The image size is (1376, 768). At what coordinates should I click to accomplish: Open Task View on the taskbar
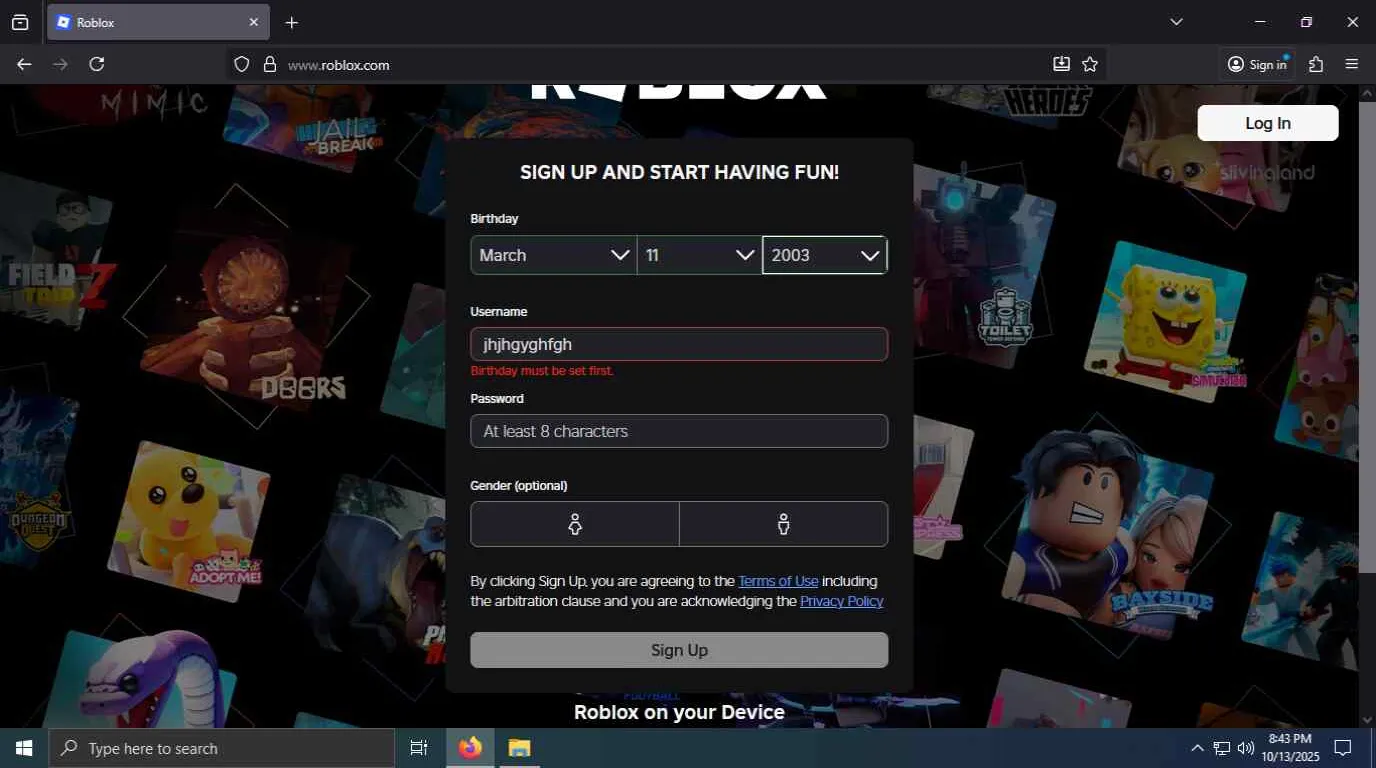pos(419,748)
